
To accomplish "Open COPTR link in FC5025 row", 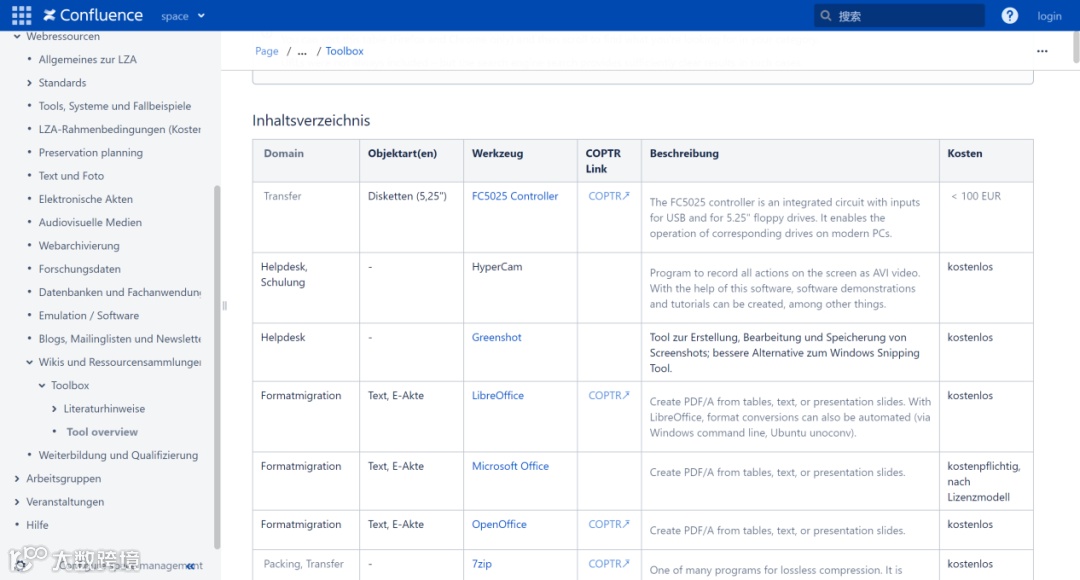I will tap(609, 196).
